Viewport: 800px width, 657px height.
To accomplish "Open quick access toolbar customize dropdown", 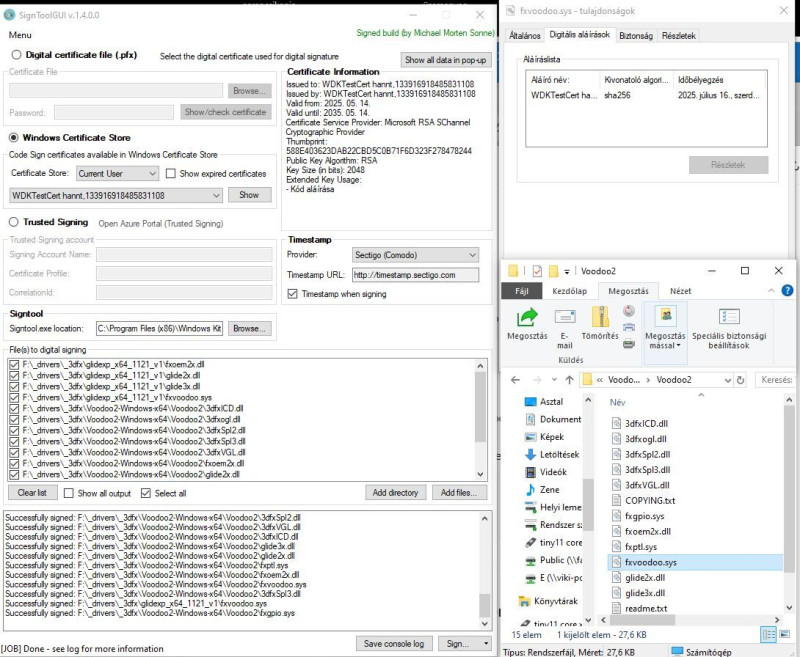I will pos(566,271).
